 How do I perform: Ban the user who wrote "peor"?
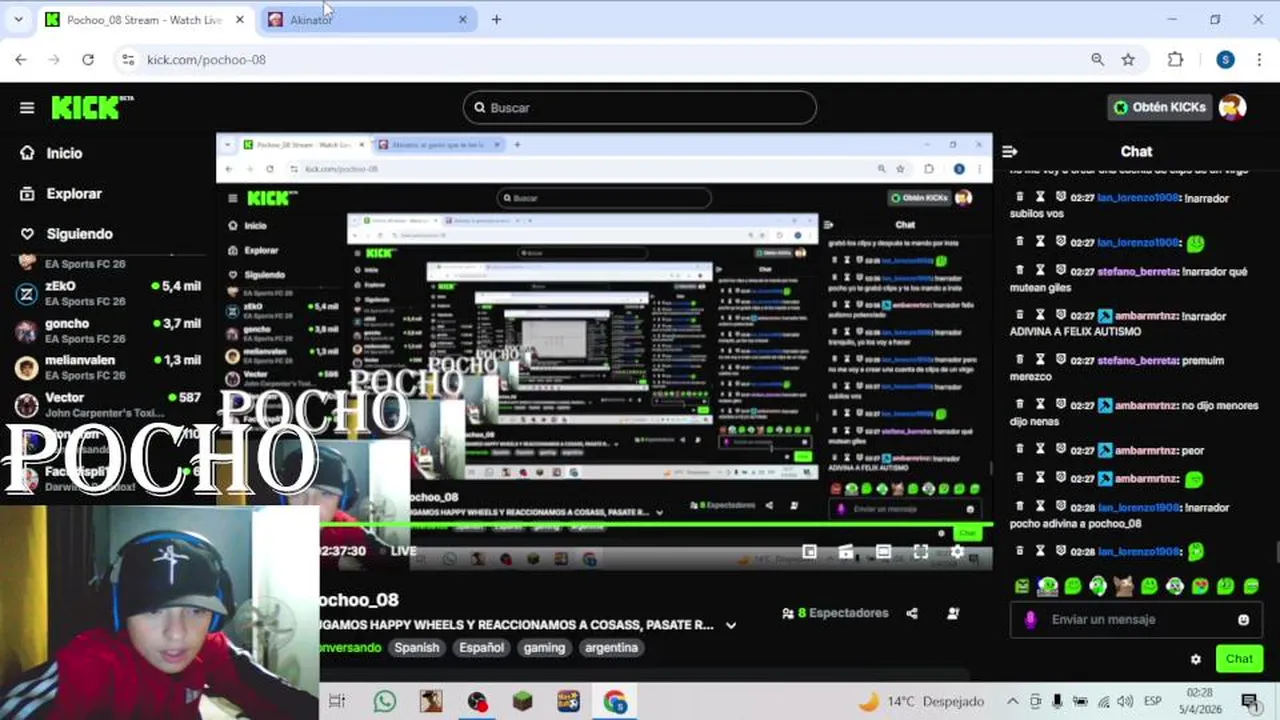pos(1061,450)
